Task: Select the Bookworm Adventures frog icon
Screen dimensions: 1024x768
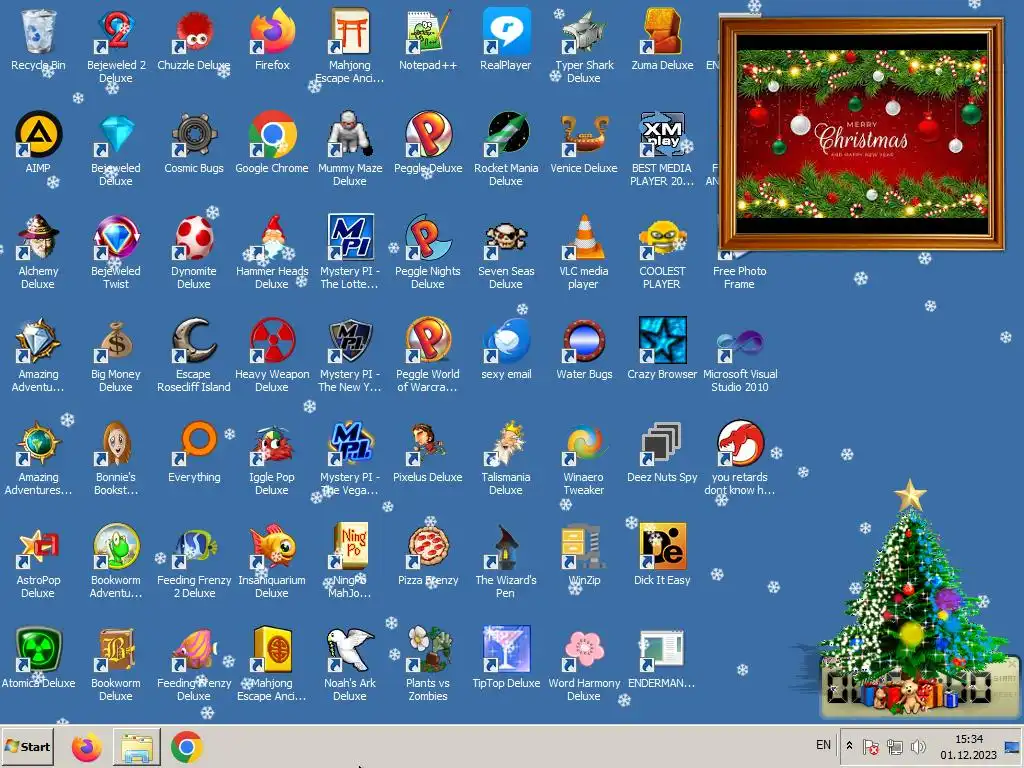Action: point(116,547)
